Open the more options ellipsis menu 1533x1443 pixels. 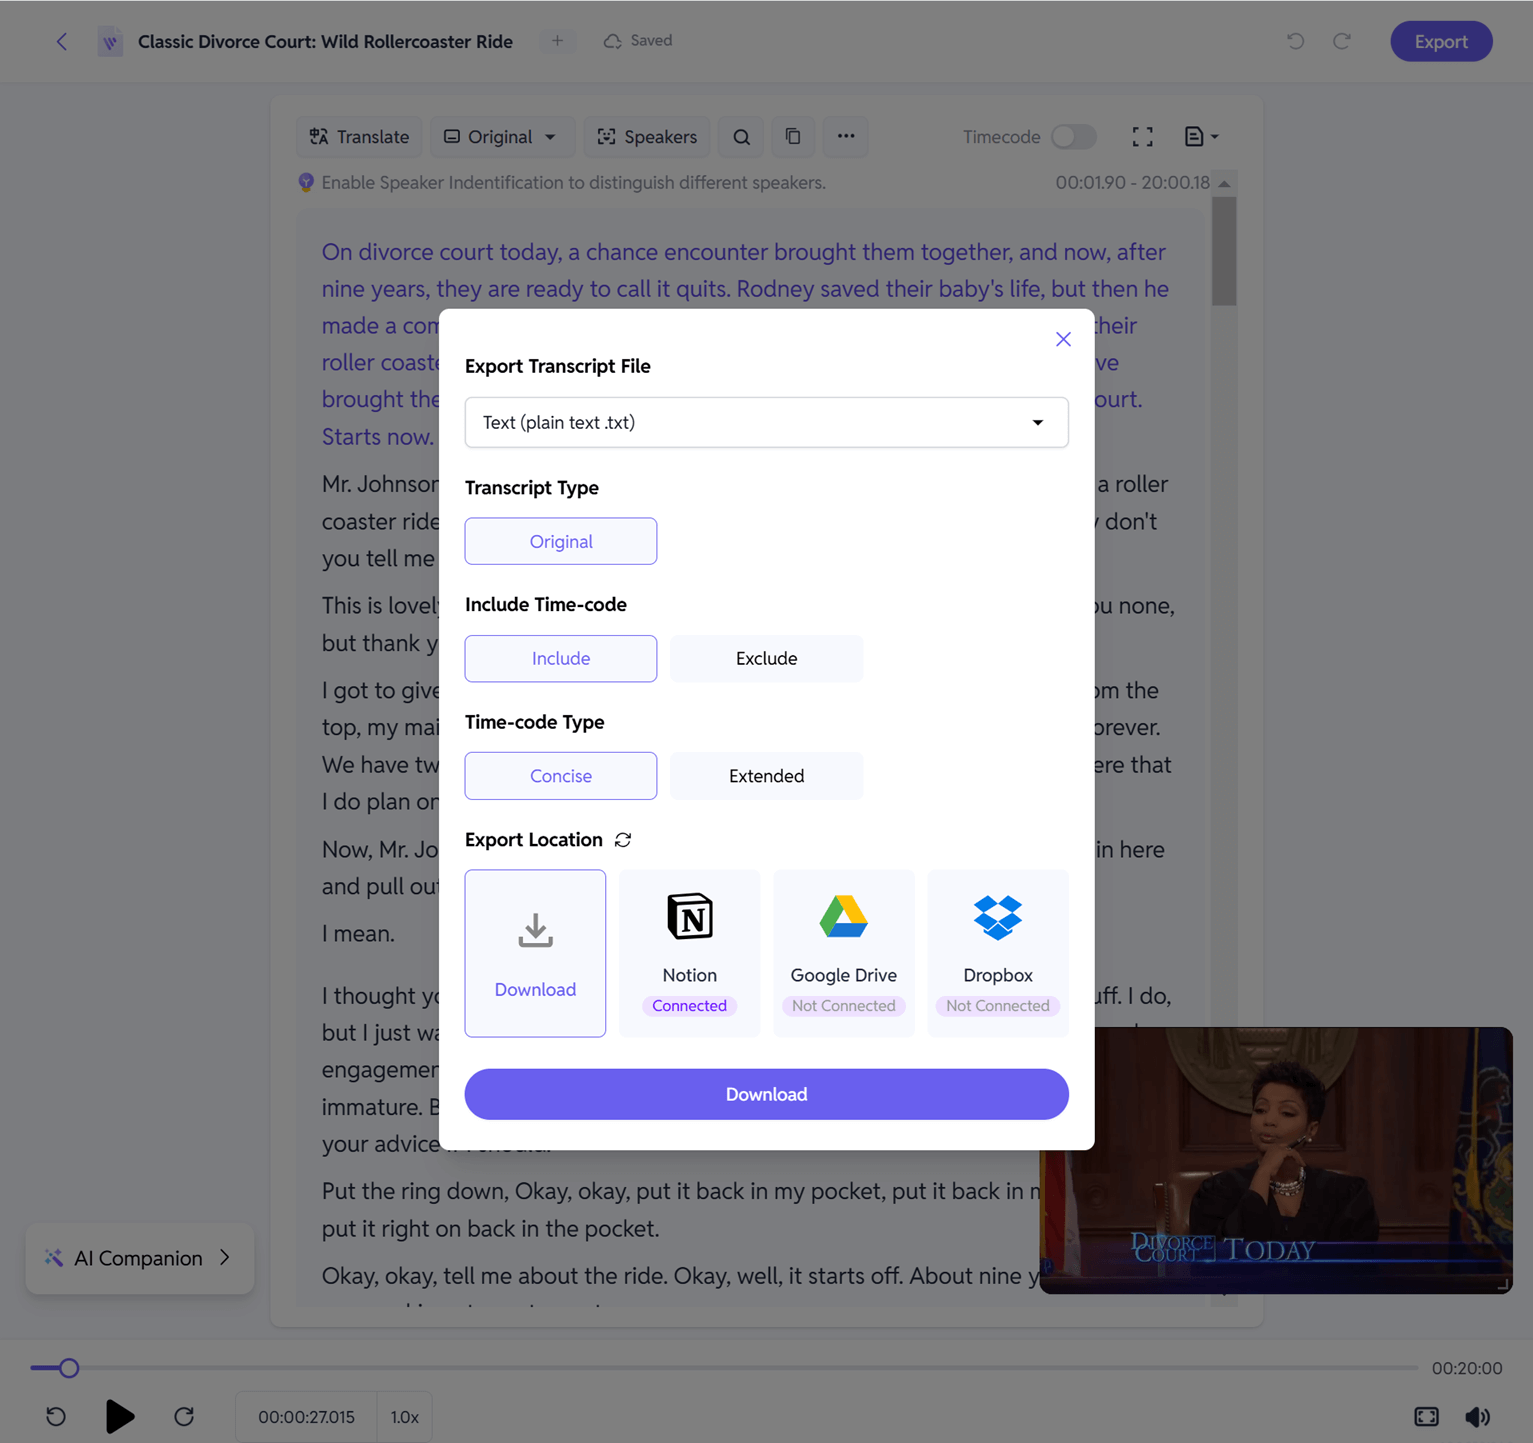pos(846,137)
